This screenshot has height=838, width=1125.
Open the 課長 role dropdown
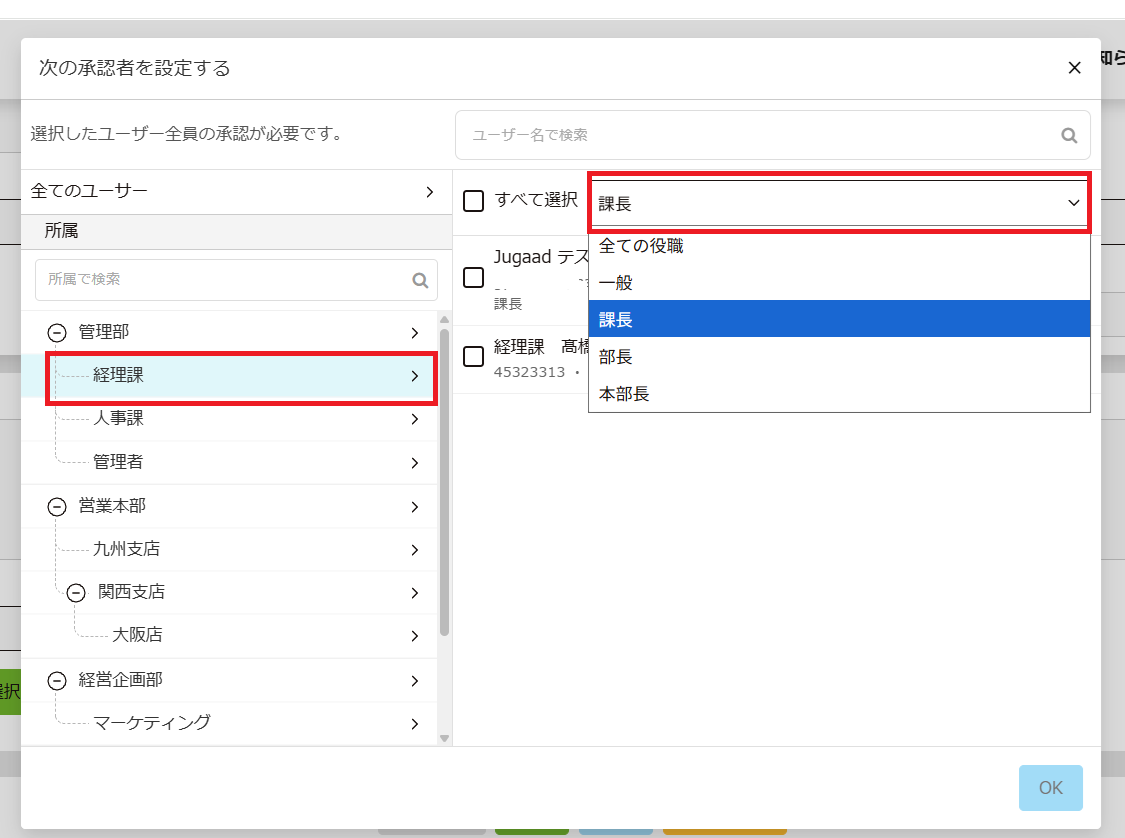point(838,203)
